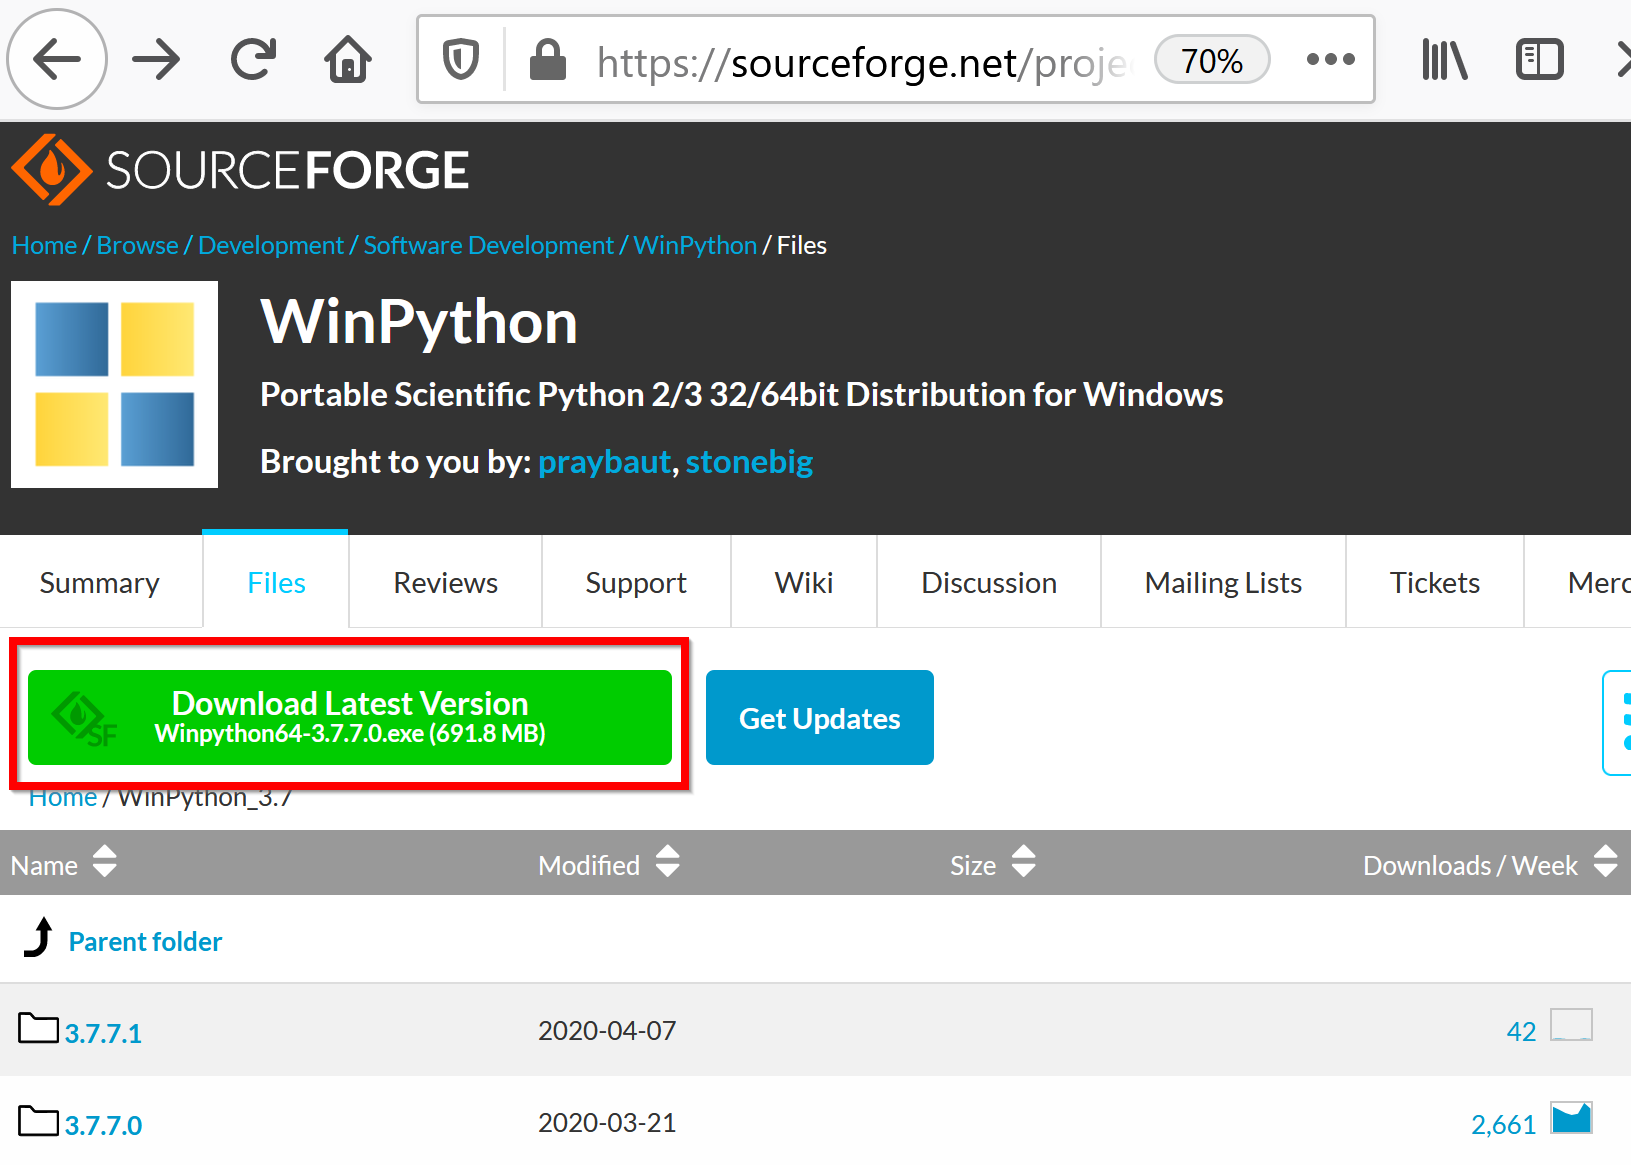Toggle the browser sidebar icon
Screen dimensions: 1631x1165
pos(1539,60)
